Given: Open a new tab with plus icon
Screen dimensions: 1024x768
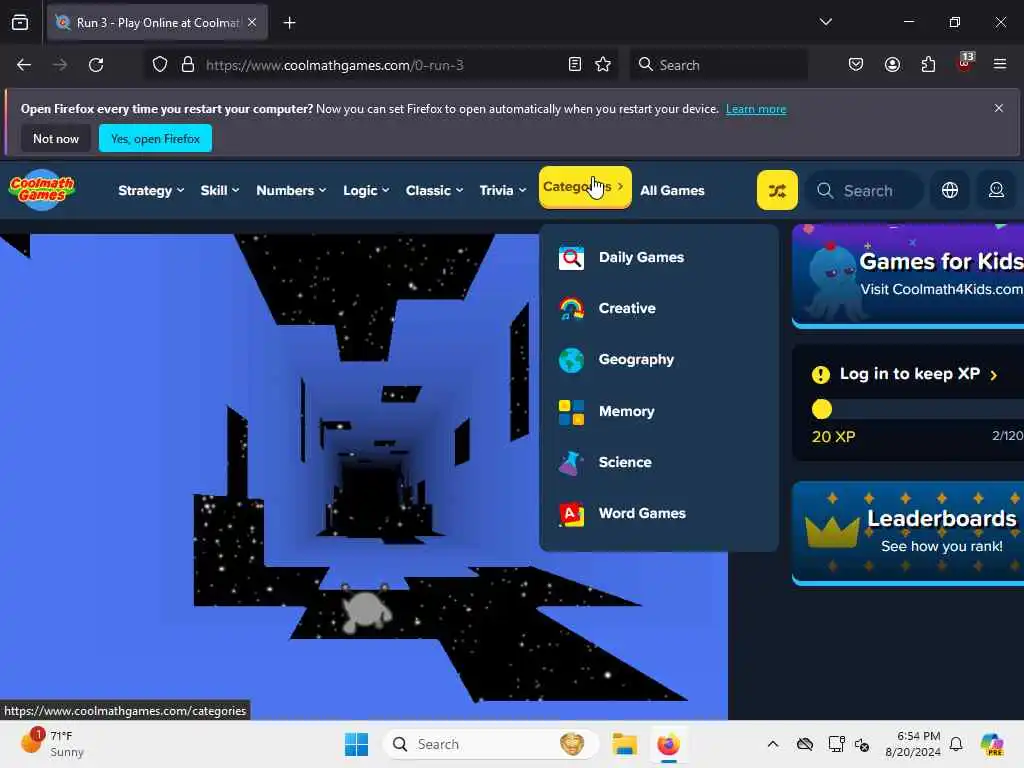Looking at the screenshot, I should pos(289,23).
